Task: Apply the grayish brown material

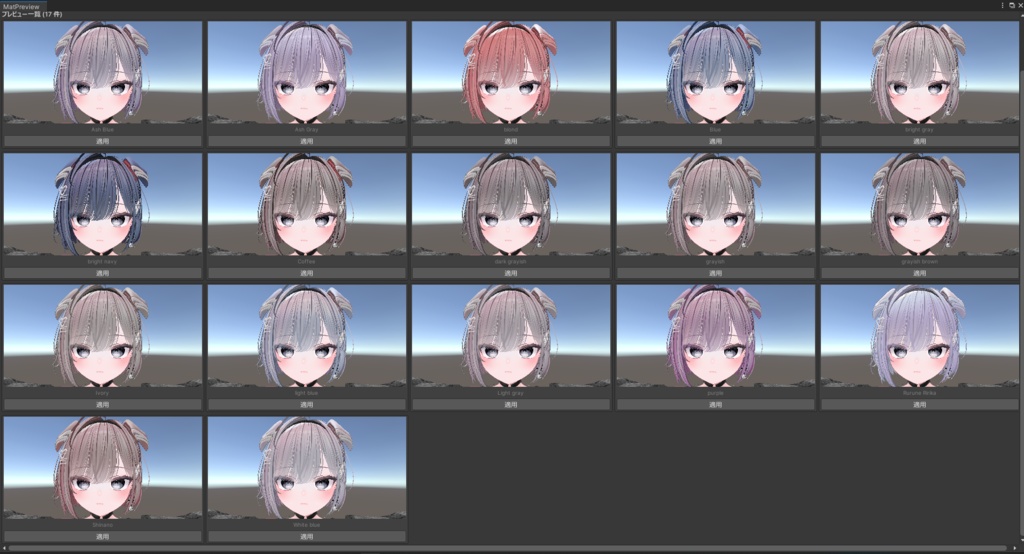Action: click(x=920, y=273)
